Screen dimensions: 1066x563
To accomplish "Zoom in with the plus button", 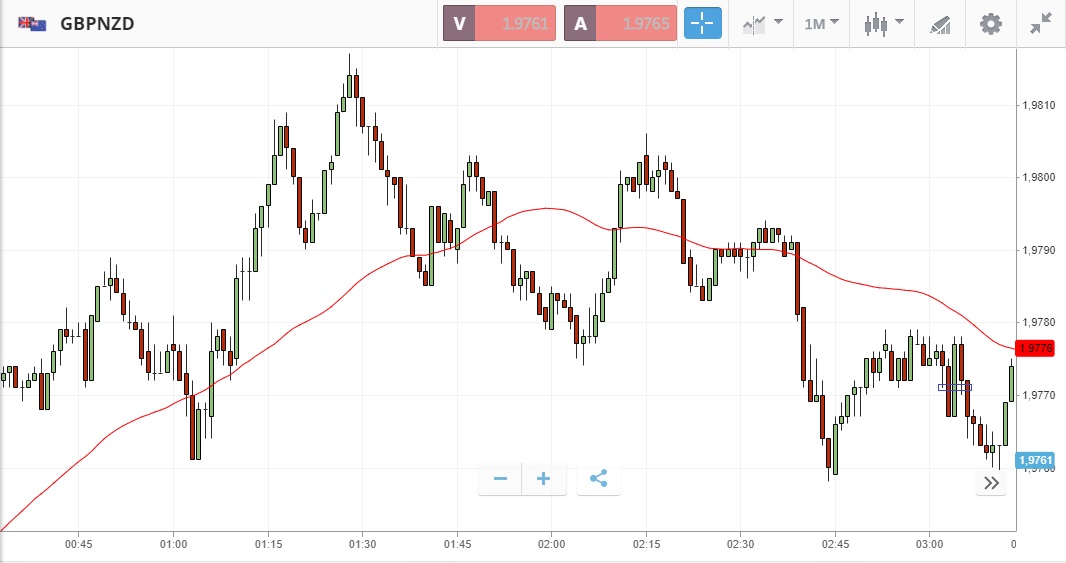I will (544, 479).
